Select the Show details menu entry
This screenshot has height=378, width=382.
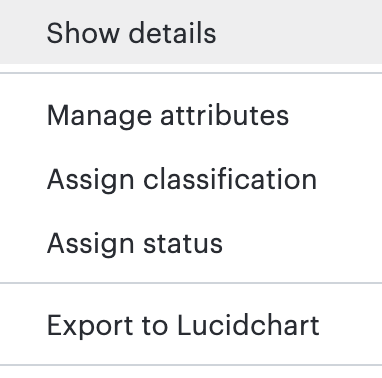tap(191, 32)
